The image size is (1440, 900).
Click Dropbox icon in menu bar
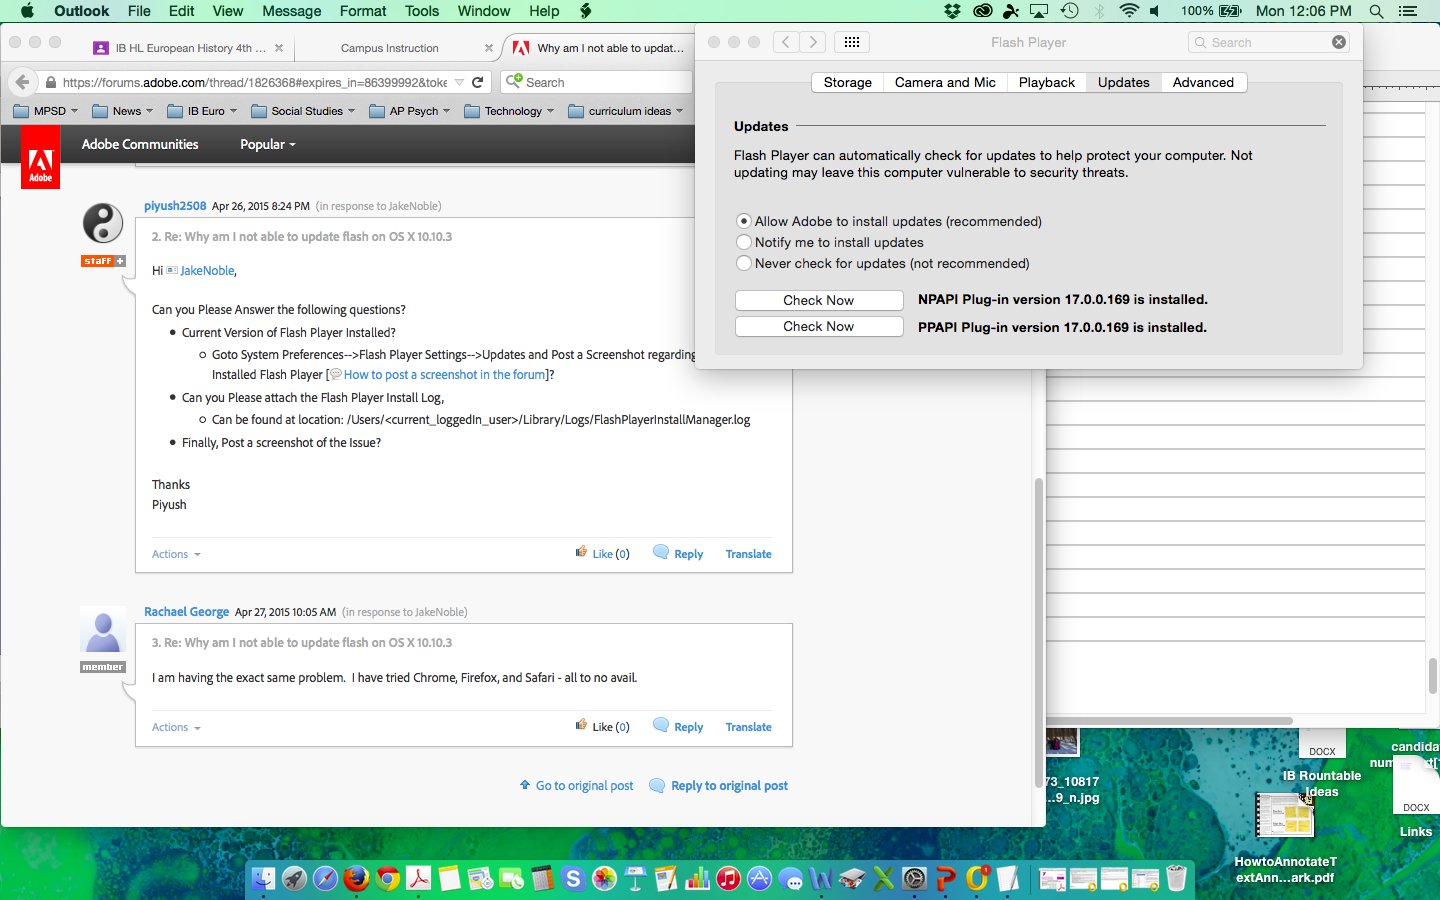click(x=952, y=11)
